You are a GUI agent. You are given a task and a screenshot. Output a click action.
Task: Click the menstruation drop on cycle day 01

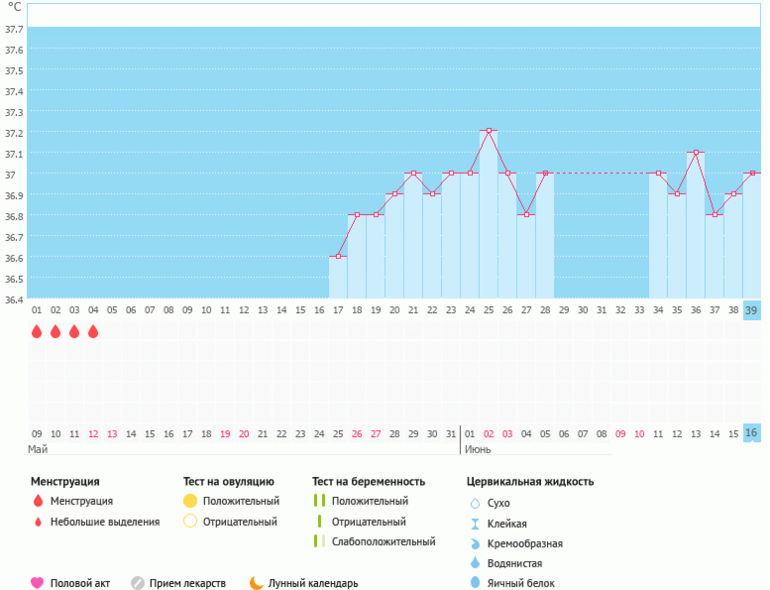37,331
